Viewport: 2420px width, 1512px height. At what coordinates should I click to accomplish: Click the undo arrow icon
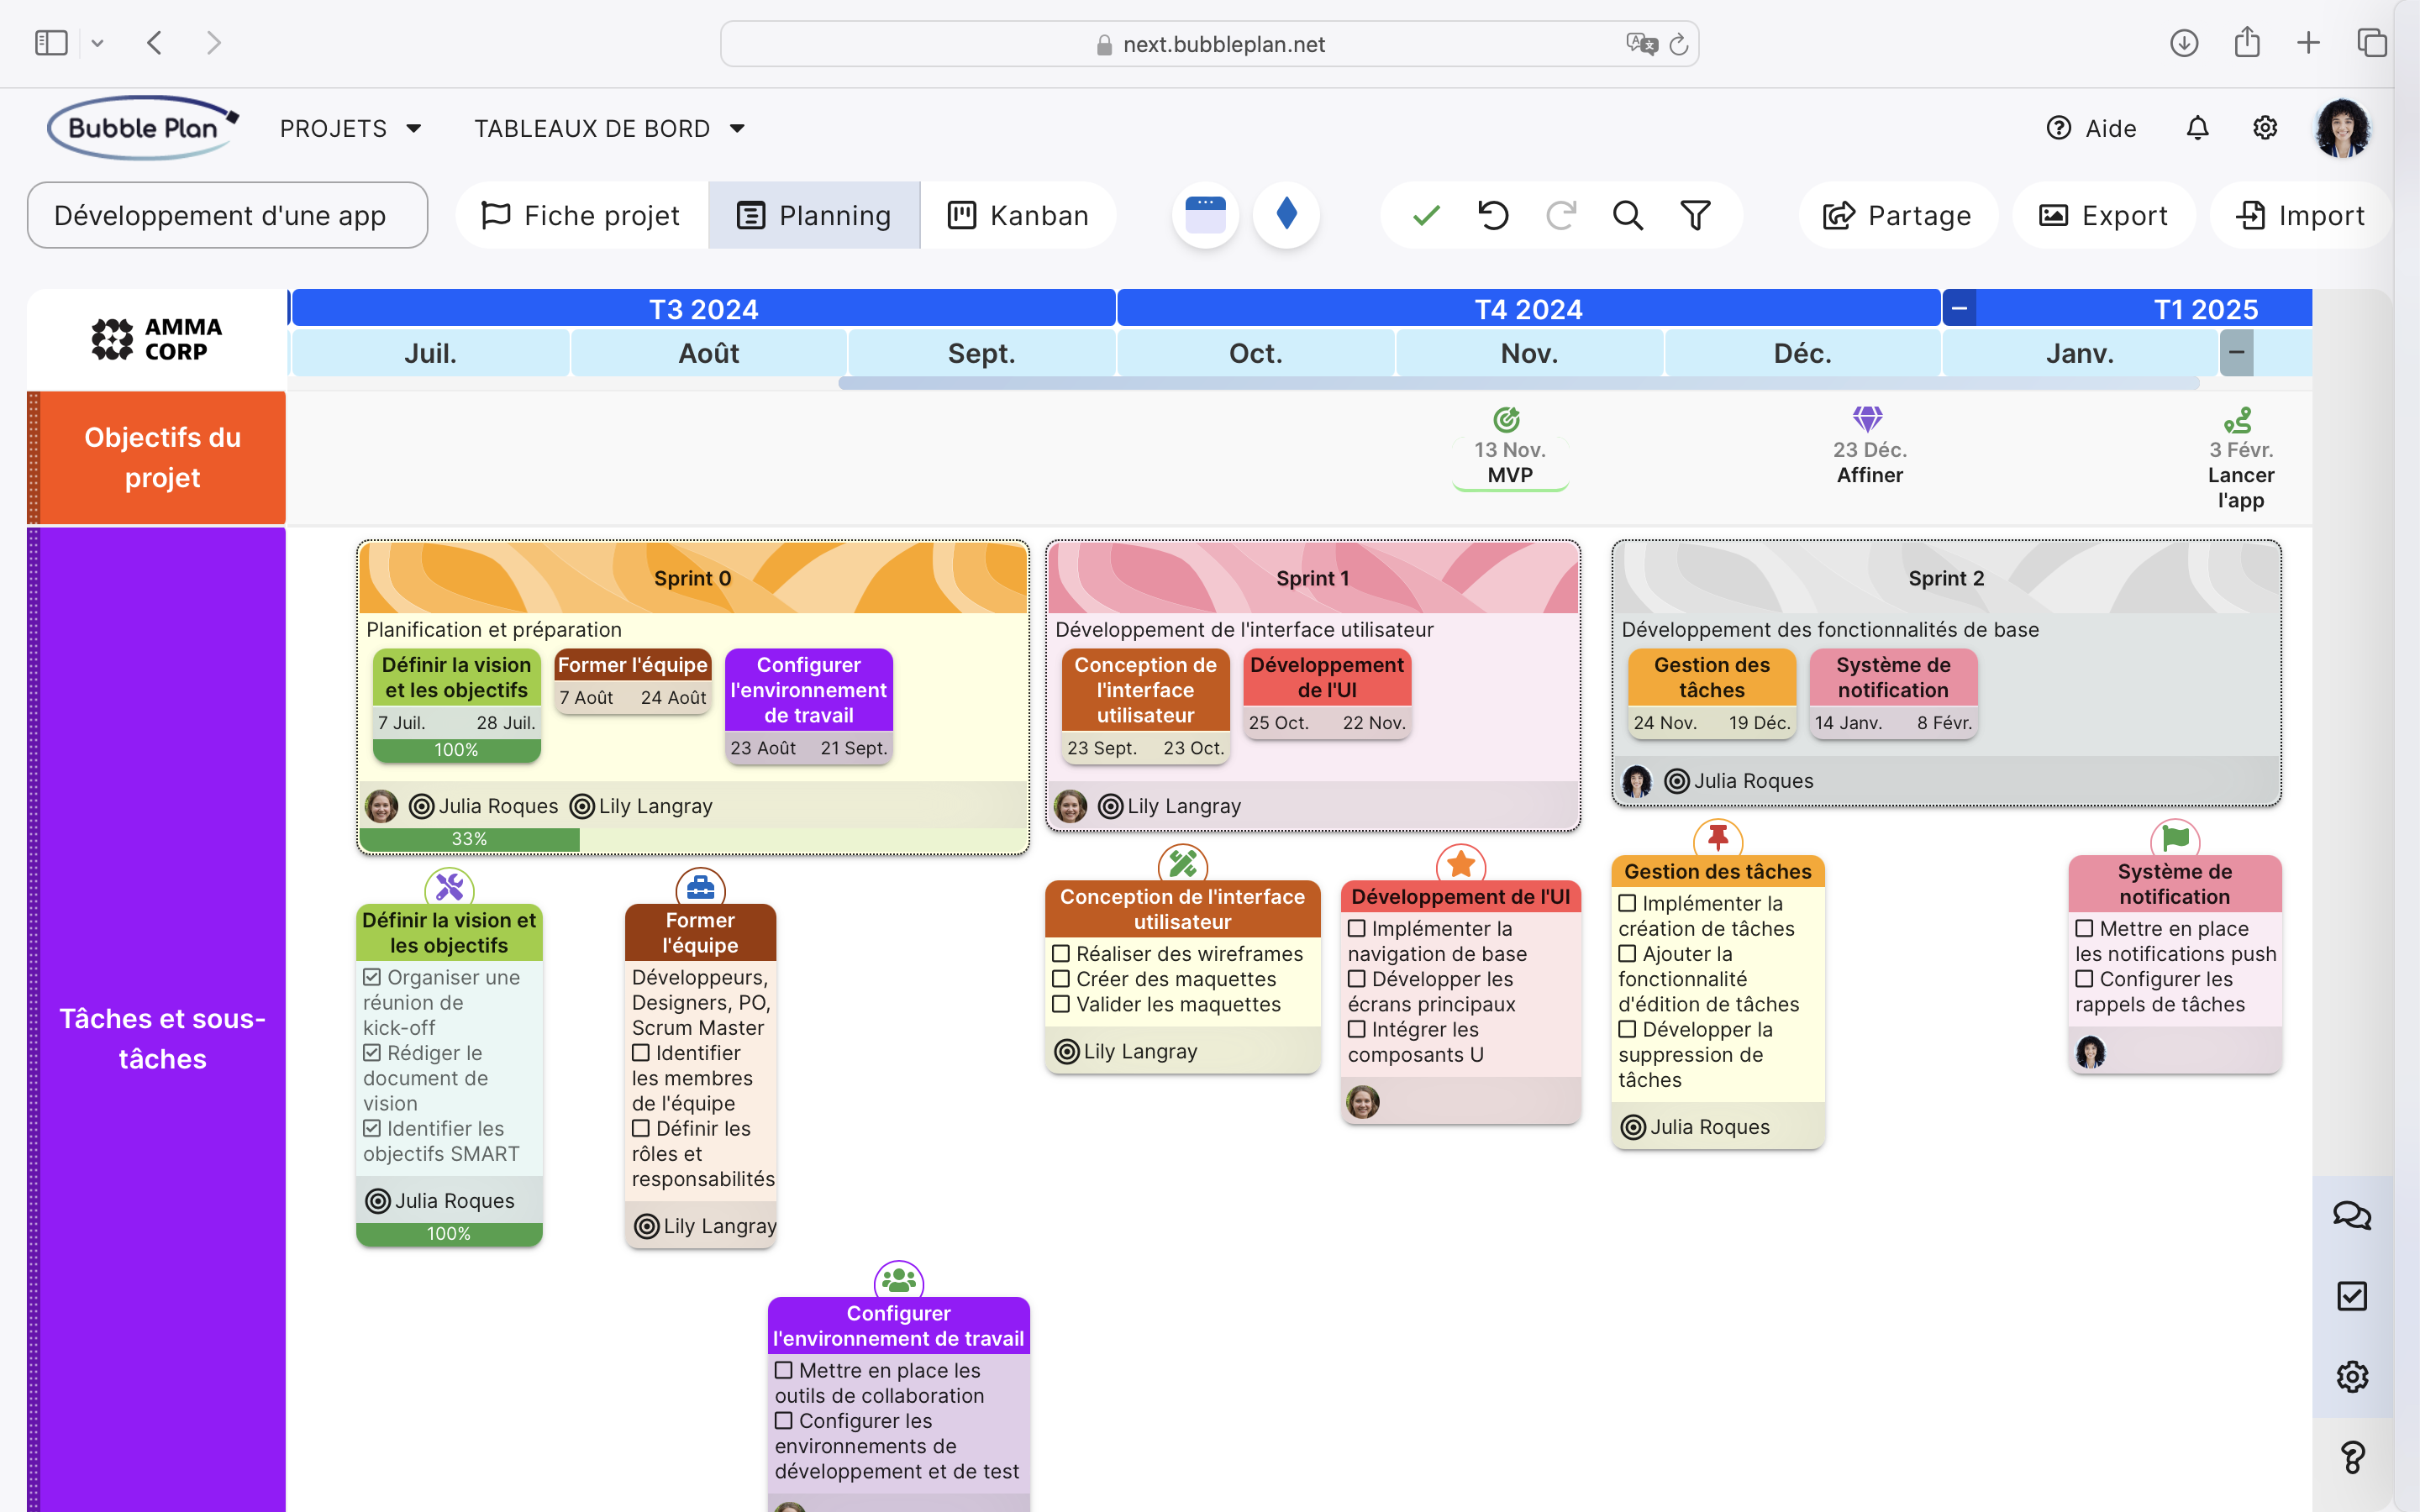tap(1493, 214)
